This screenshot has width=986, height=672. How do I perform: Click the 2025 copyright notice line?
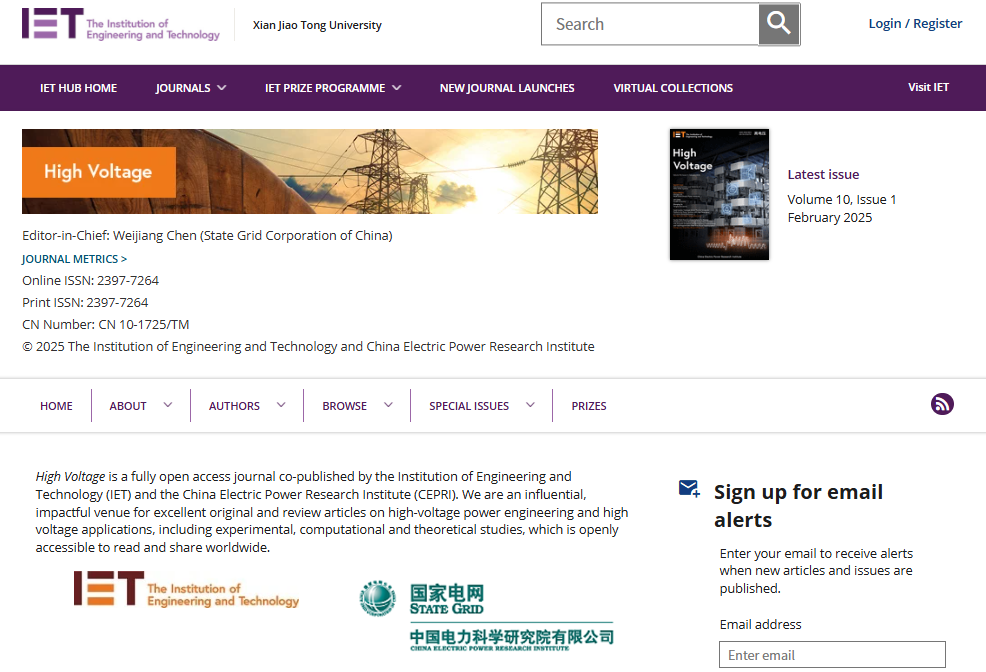(x=308, y=346)
